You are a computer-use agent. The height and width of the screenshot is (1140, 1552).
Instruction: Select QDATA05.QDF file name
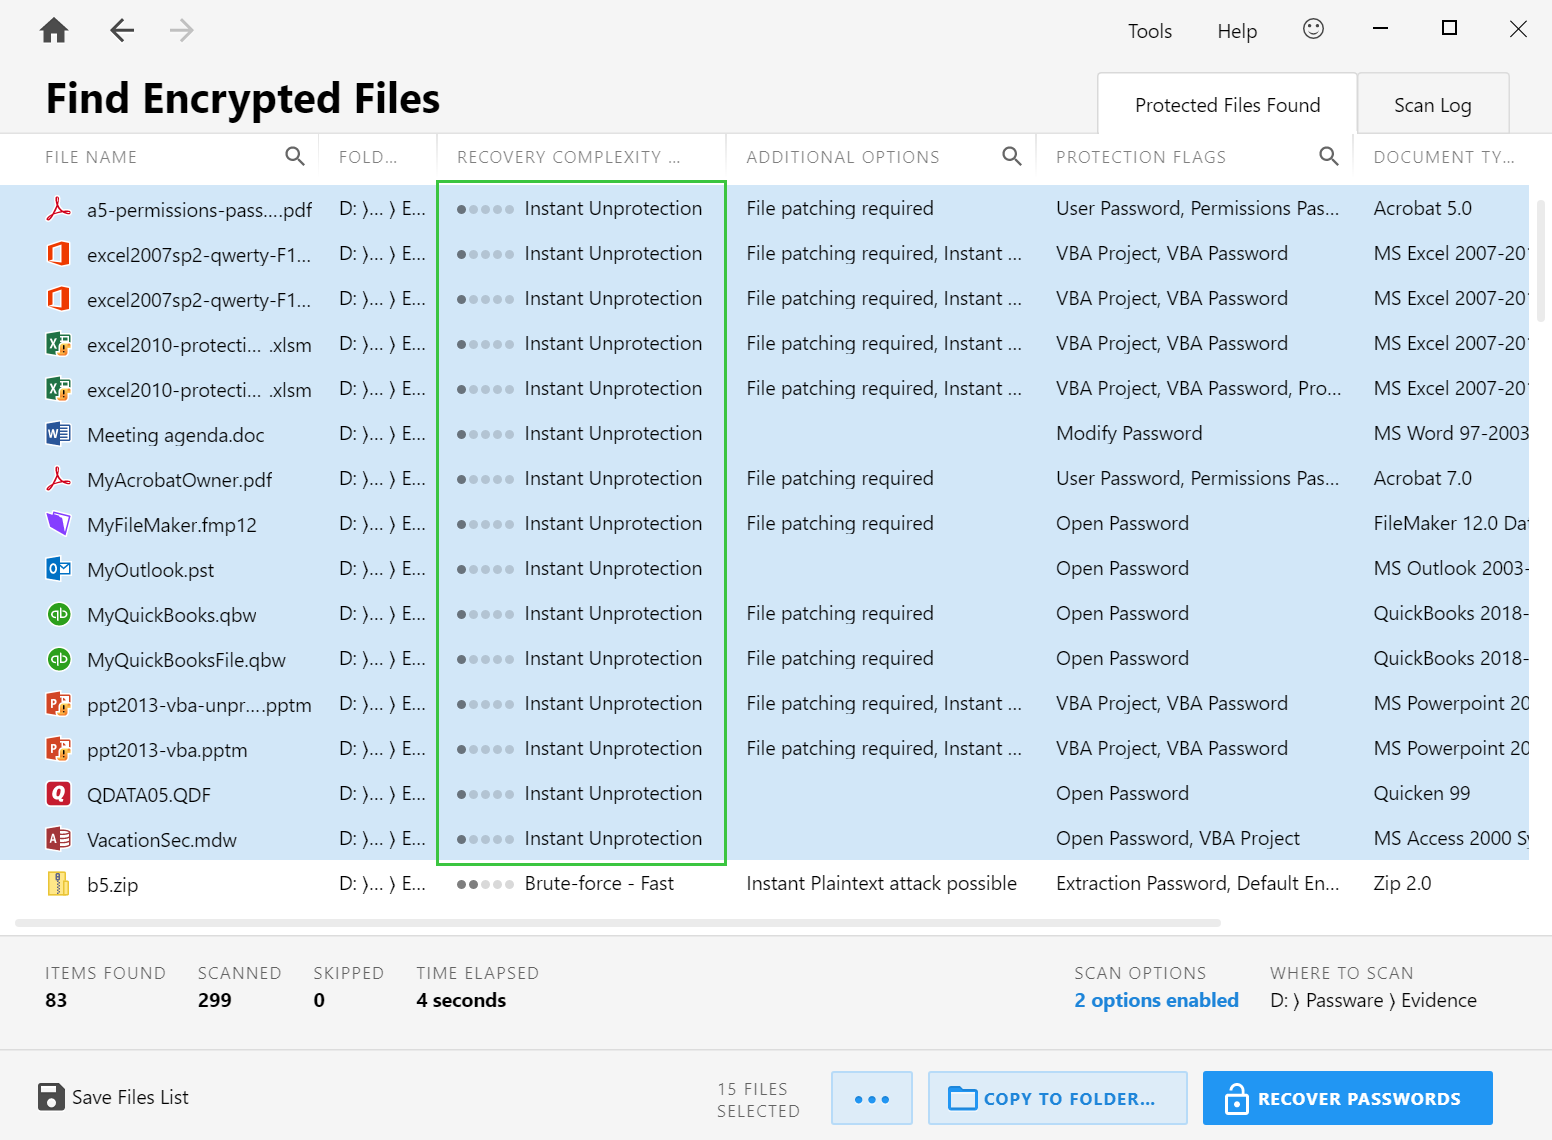coord(149,795)
